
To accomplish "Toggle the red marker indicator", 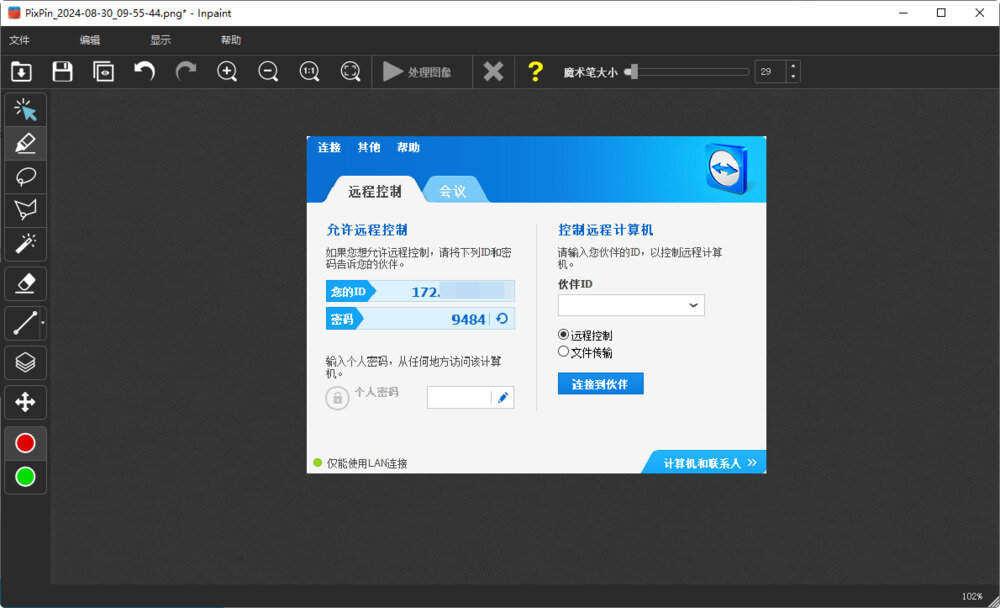I will (x=24, y=442).
